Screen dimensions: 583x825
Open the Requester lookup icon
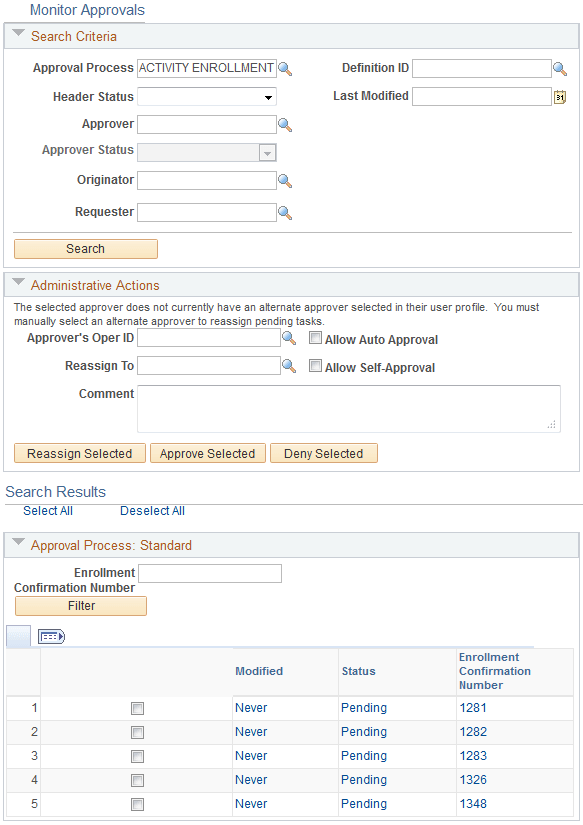[x=285, y=212]
